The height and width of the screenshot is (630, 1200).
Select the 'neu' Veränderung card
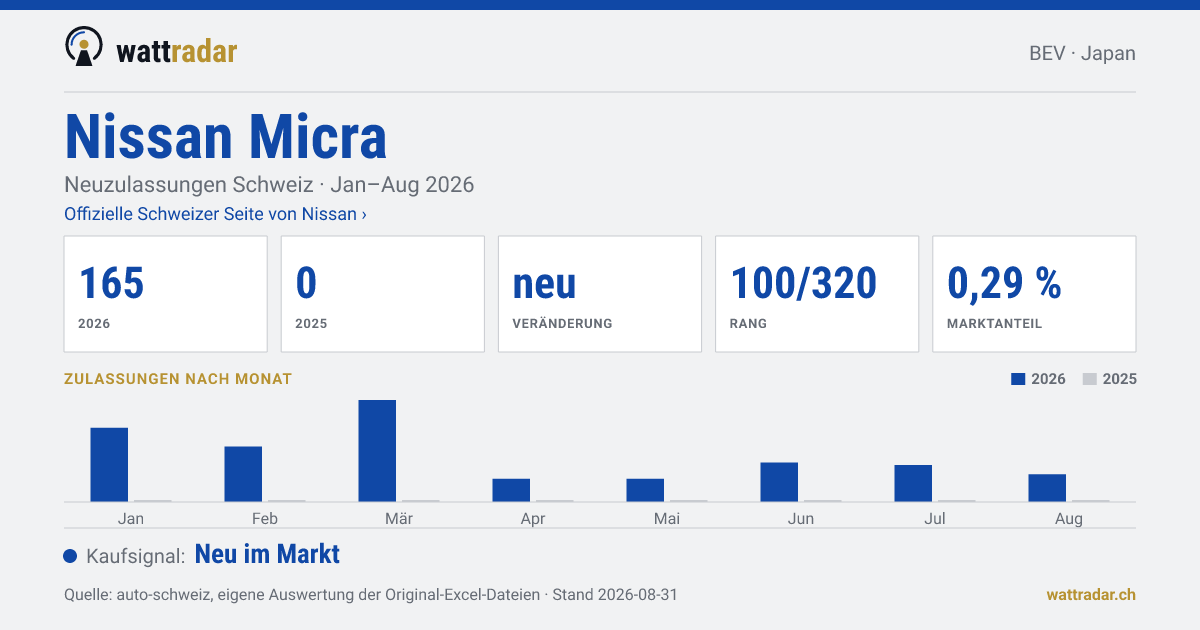pyautogui.click(x=600, y=294)
